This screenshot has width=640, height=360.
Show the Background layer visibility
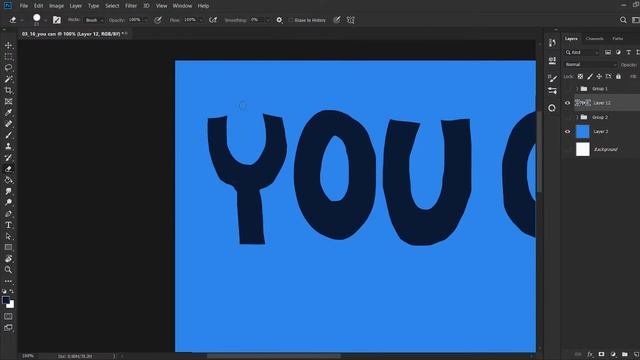567,149
